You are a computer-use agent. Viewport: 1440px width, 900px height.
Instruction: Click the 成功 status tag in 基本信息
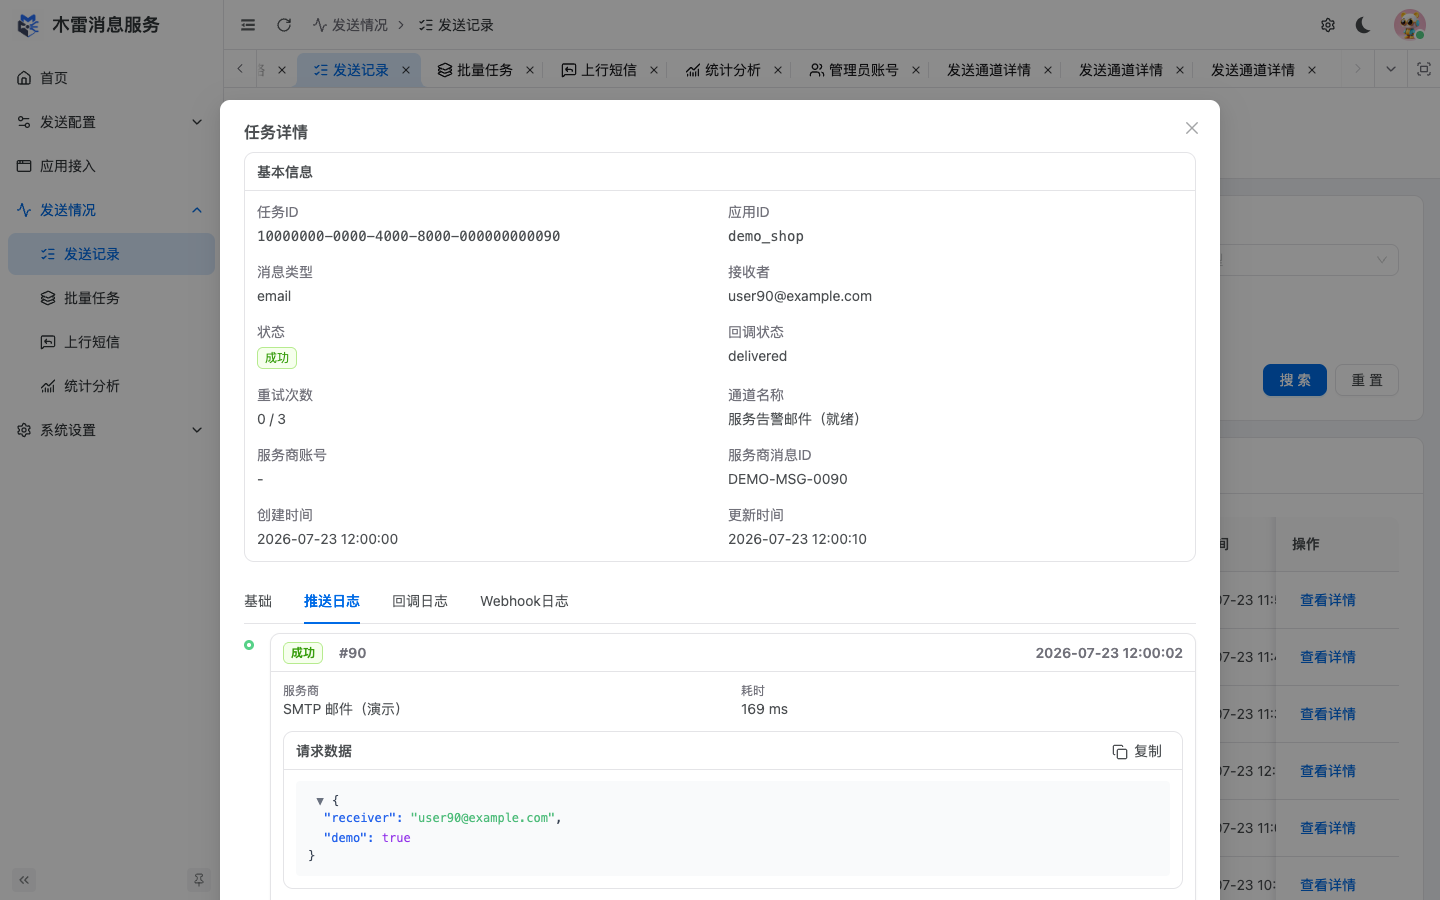point(277,358)
